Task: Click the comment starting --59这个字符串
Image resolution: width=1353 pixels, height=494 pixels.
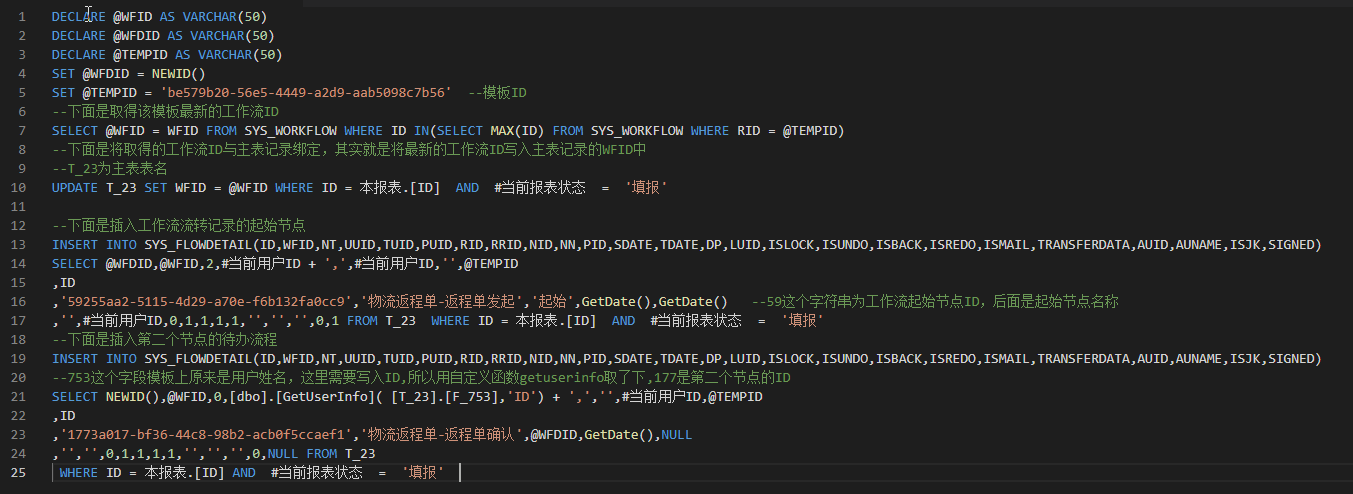Action: click(934, 302)
